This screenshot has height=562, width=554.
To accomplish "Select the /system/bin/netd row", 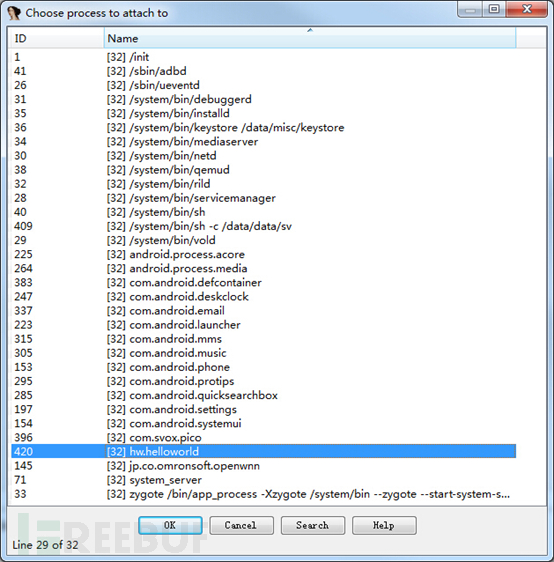I will (x=263, y=156).
